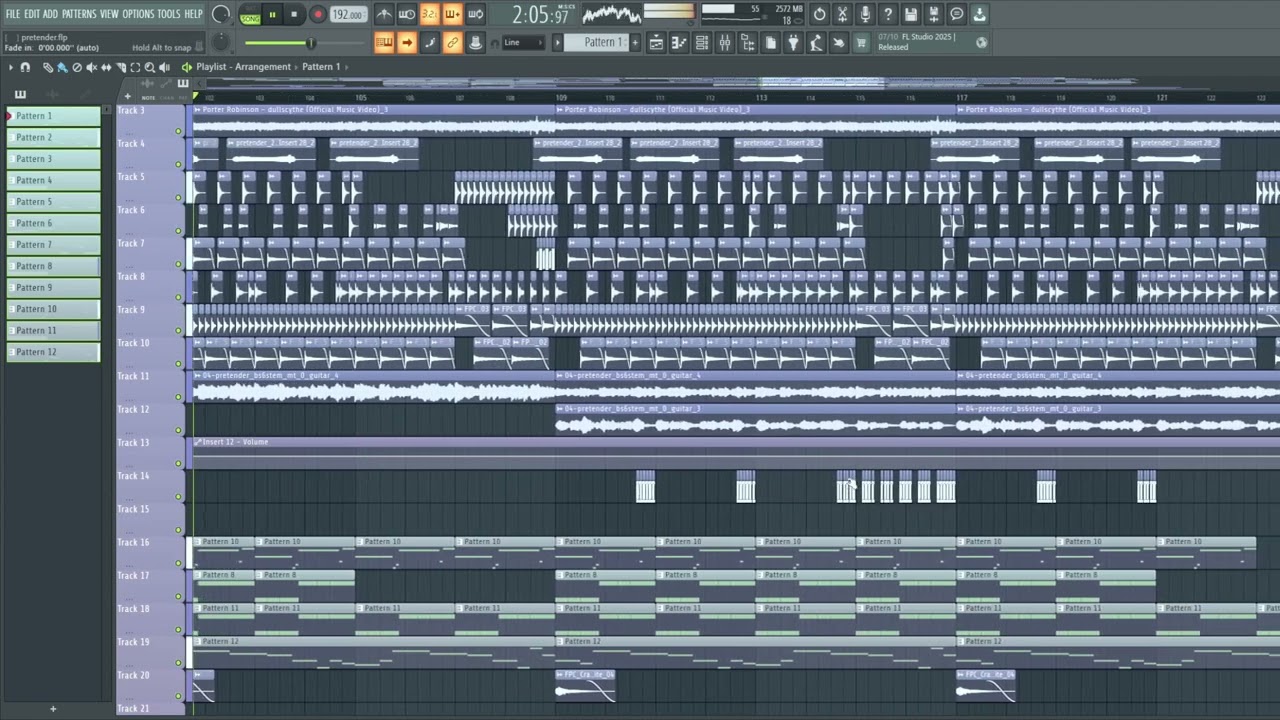Click the FL Studio 2025 news panel
Screen dimensions: 1280x720
[932, 42]
